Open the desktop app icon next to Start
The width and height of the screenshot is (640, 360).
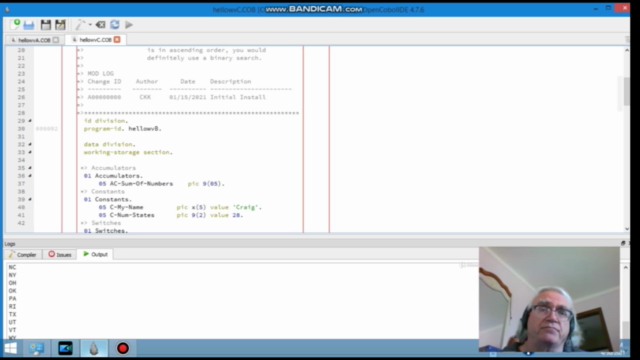[36, 348]
